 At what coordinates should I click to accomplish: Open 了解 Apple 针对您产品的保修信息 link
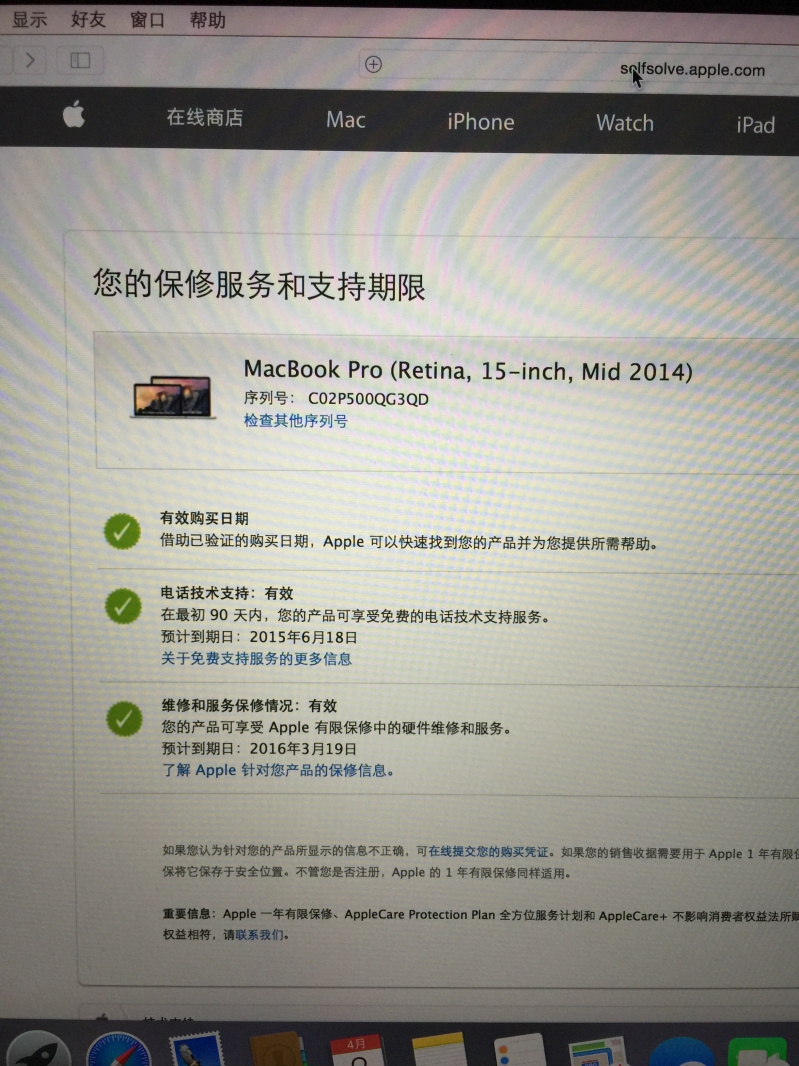click(x=277, y=770)
